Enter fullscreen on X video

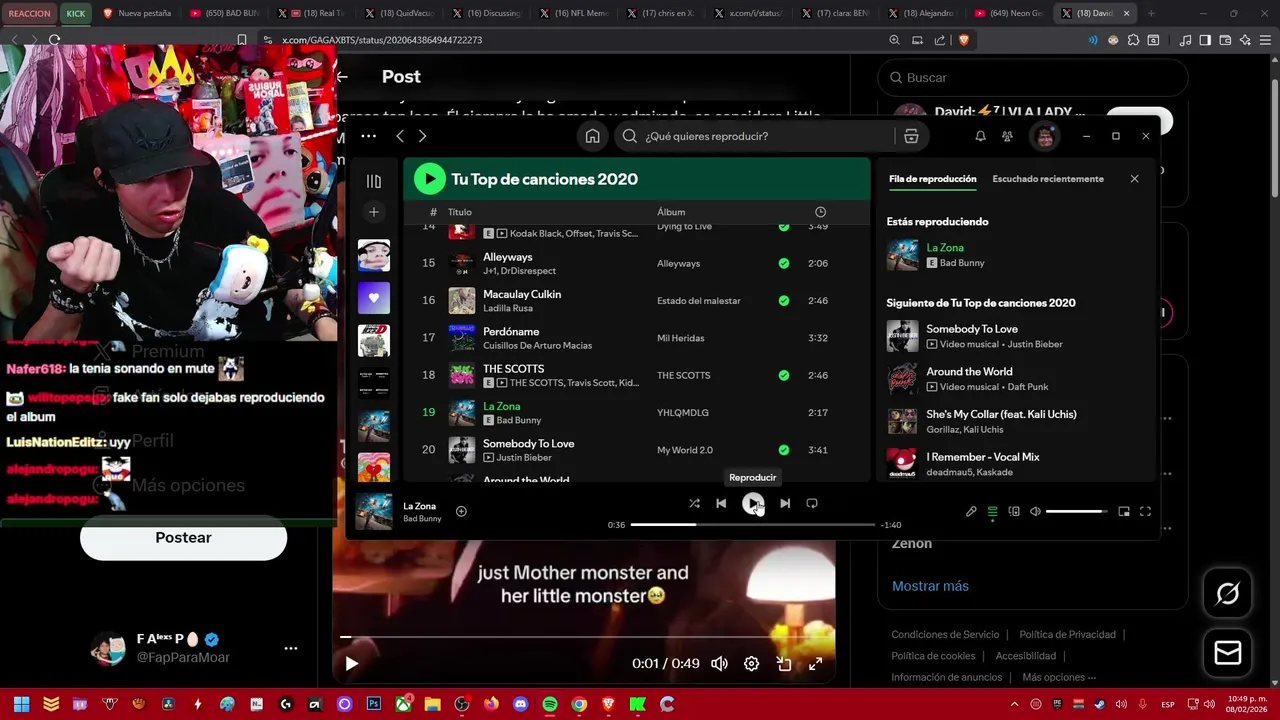(x=815, y=663)
